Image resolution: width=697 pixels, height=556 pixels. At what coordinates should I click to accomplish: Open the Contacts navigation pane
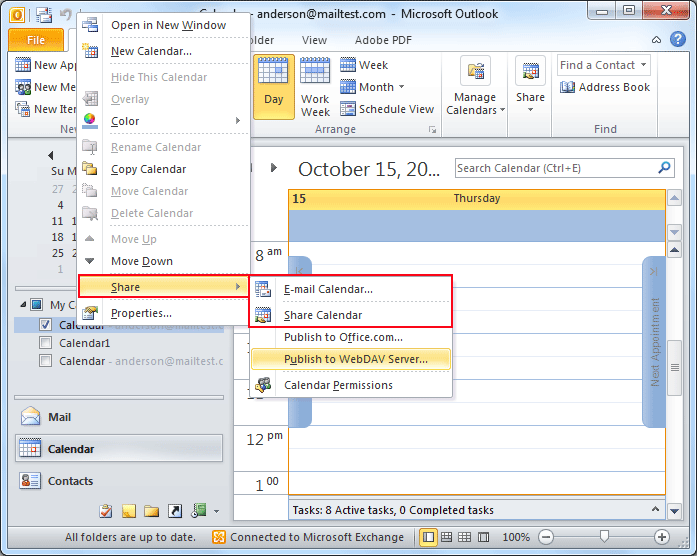(119, 481)
